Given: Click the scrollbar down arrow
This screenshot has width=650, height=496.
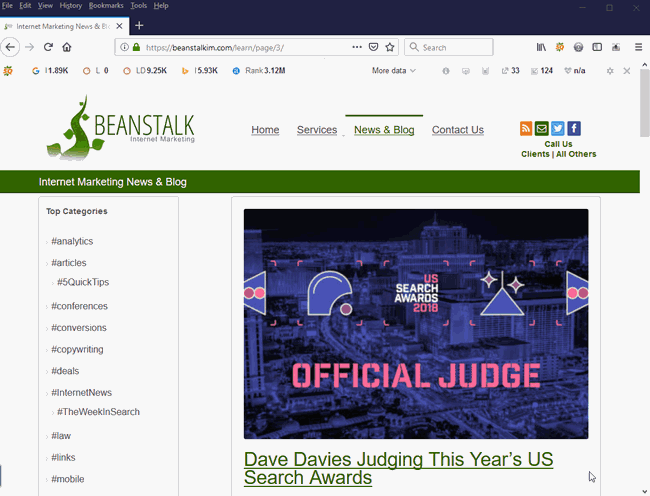Looking at the screenshot, I should pyautogui.click(x=645, y=491).
